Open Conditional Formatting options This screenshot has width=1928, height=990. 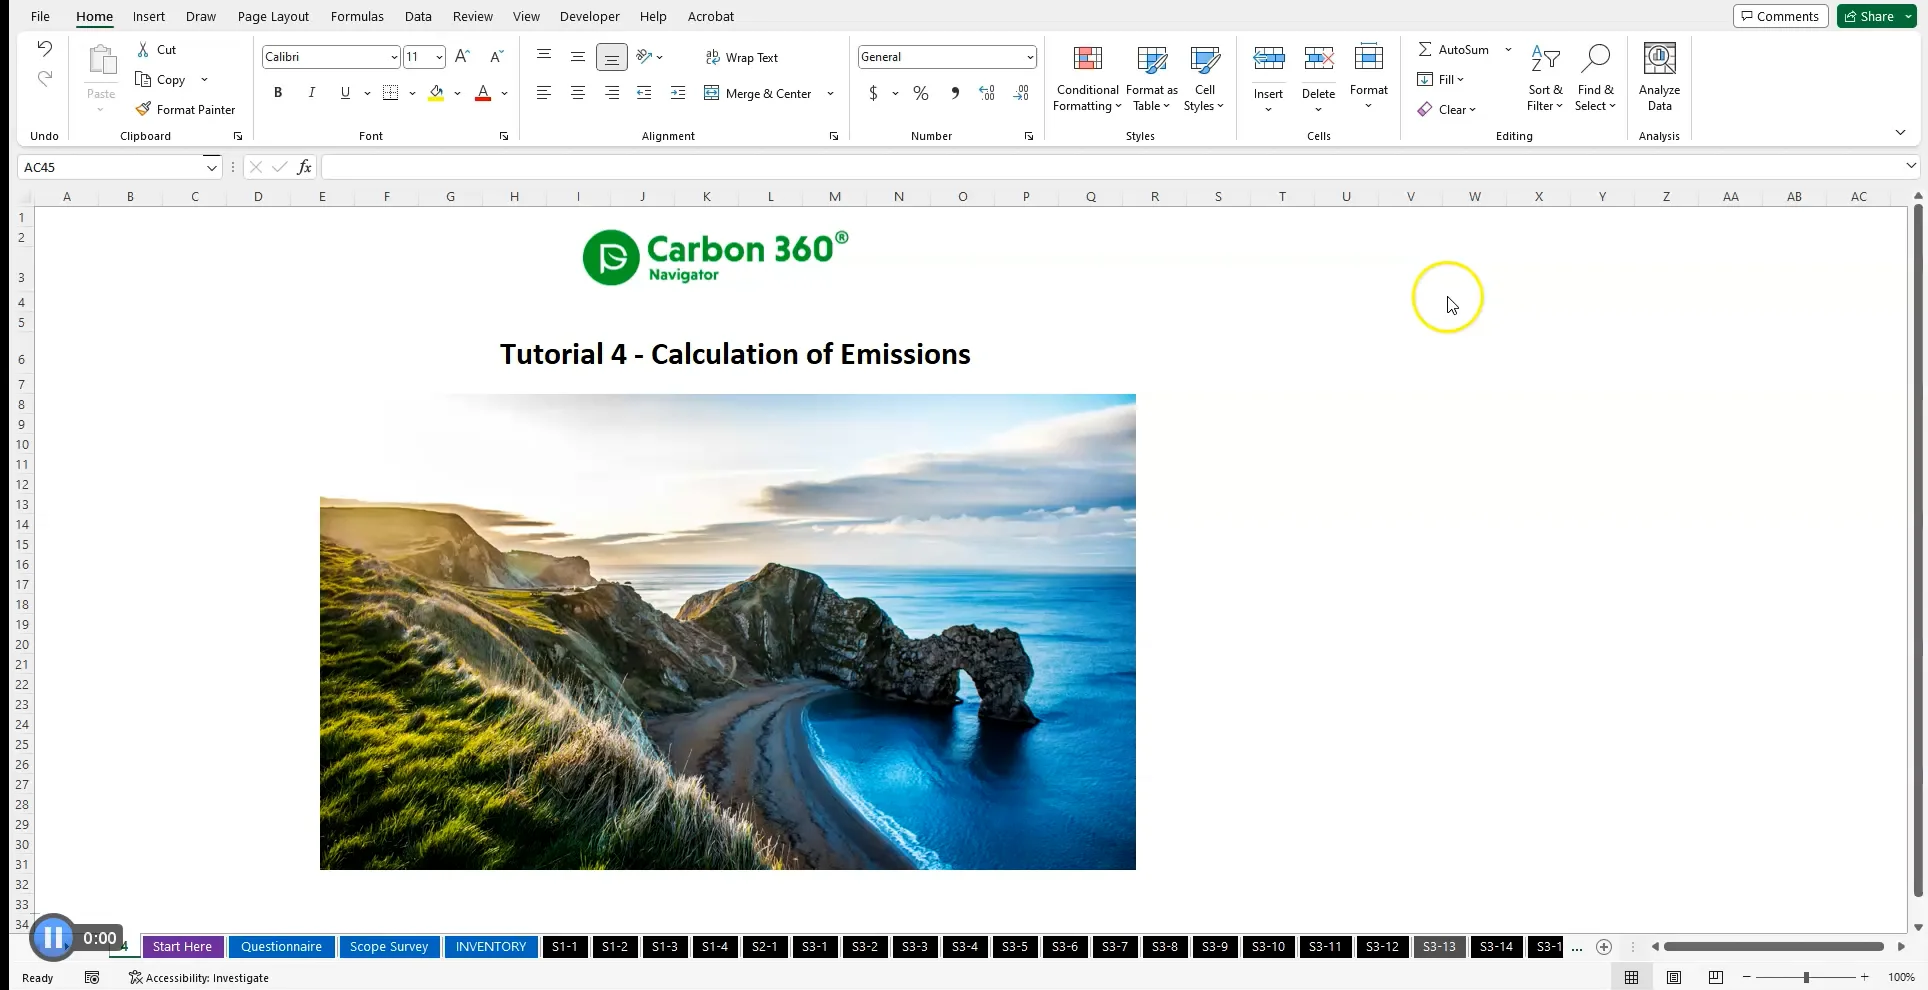[x=1087, y=80]
